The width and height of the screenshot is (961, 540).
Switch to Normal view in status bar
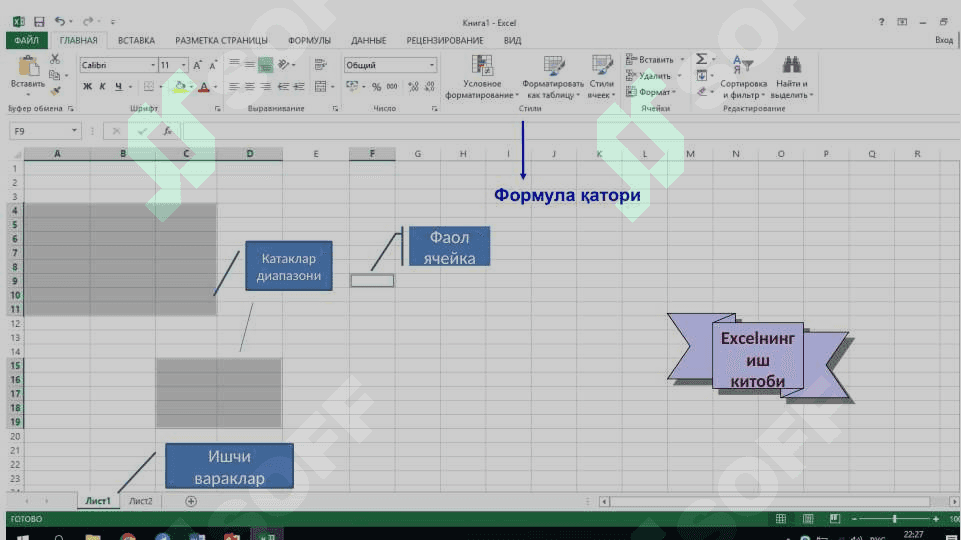[x=781, y=519]
